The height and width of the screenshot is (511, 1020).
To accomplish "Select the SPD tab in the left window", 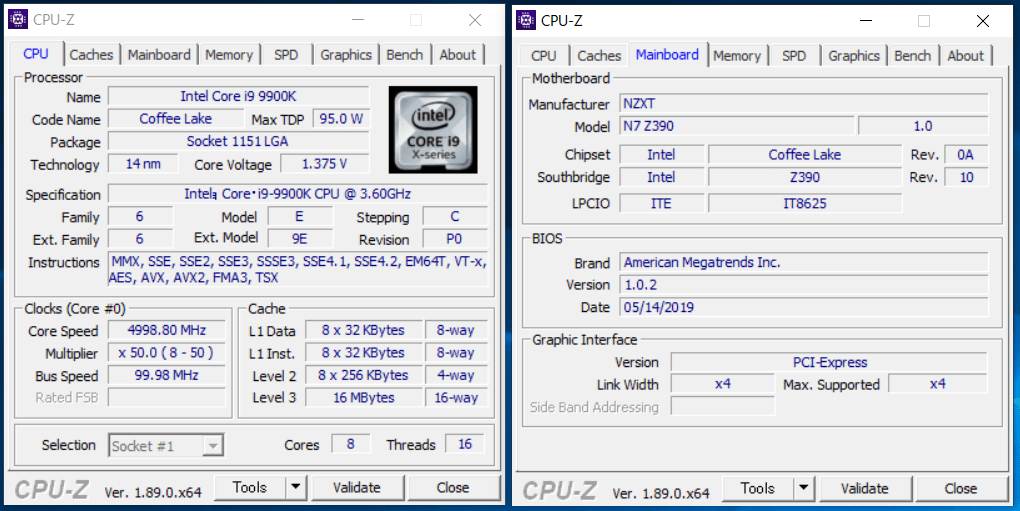I will [286, 55].
